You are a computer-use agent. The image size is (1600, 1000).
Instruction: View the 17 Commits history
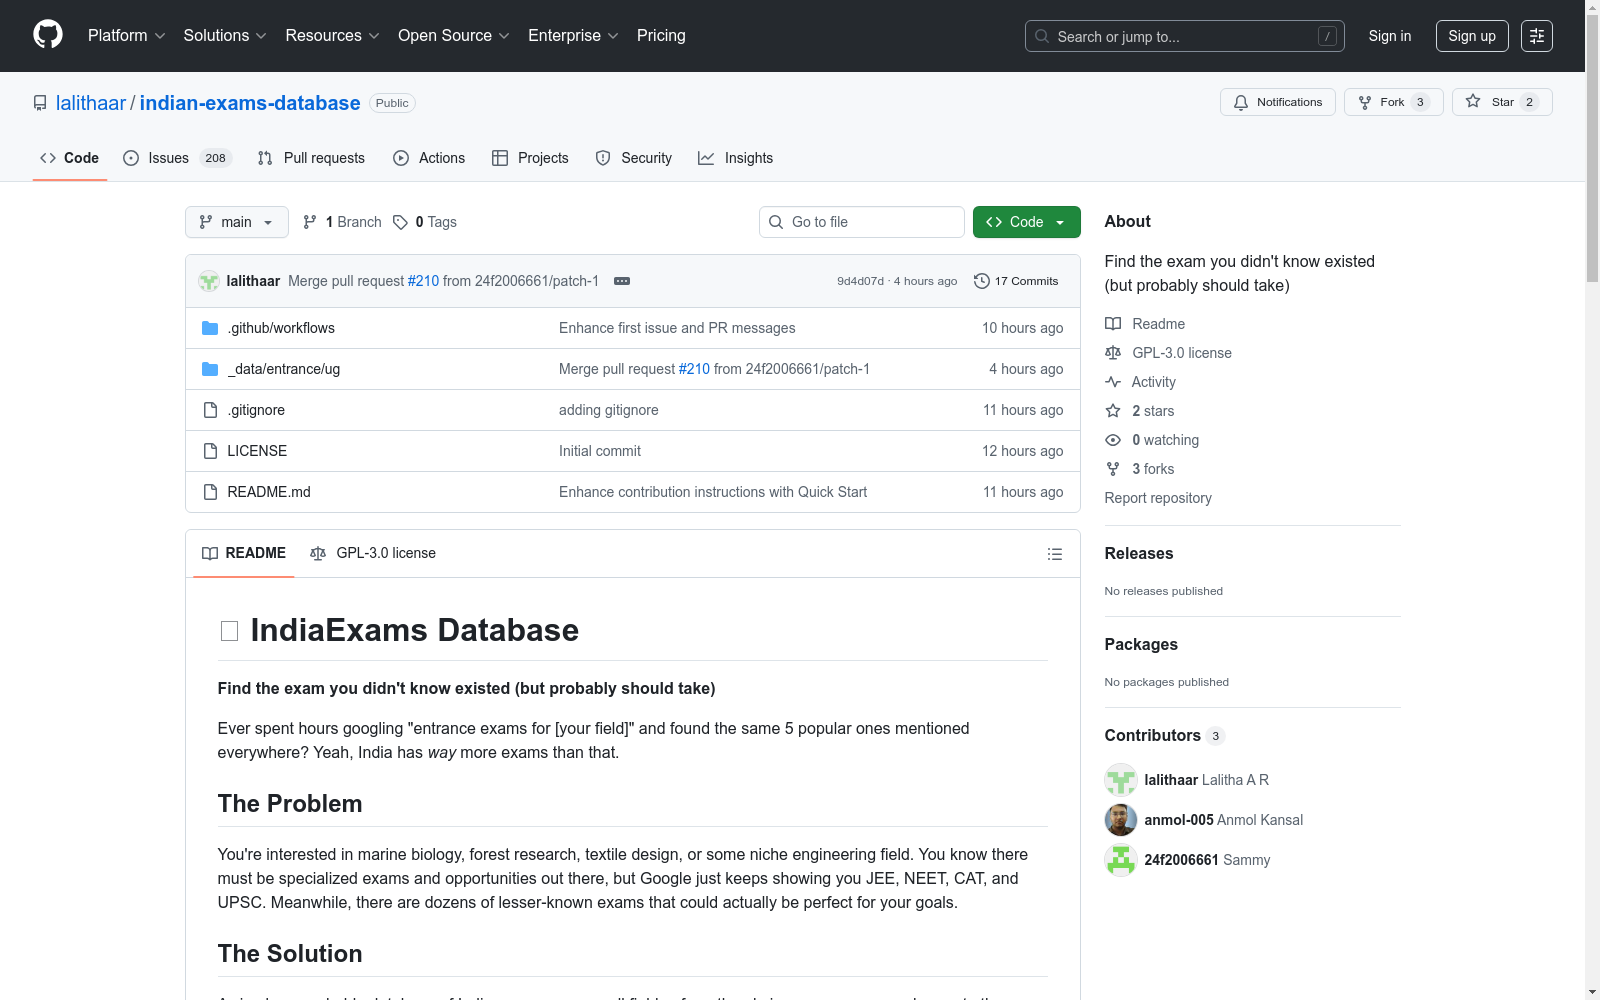click(x=1016, y=281)
